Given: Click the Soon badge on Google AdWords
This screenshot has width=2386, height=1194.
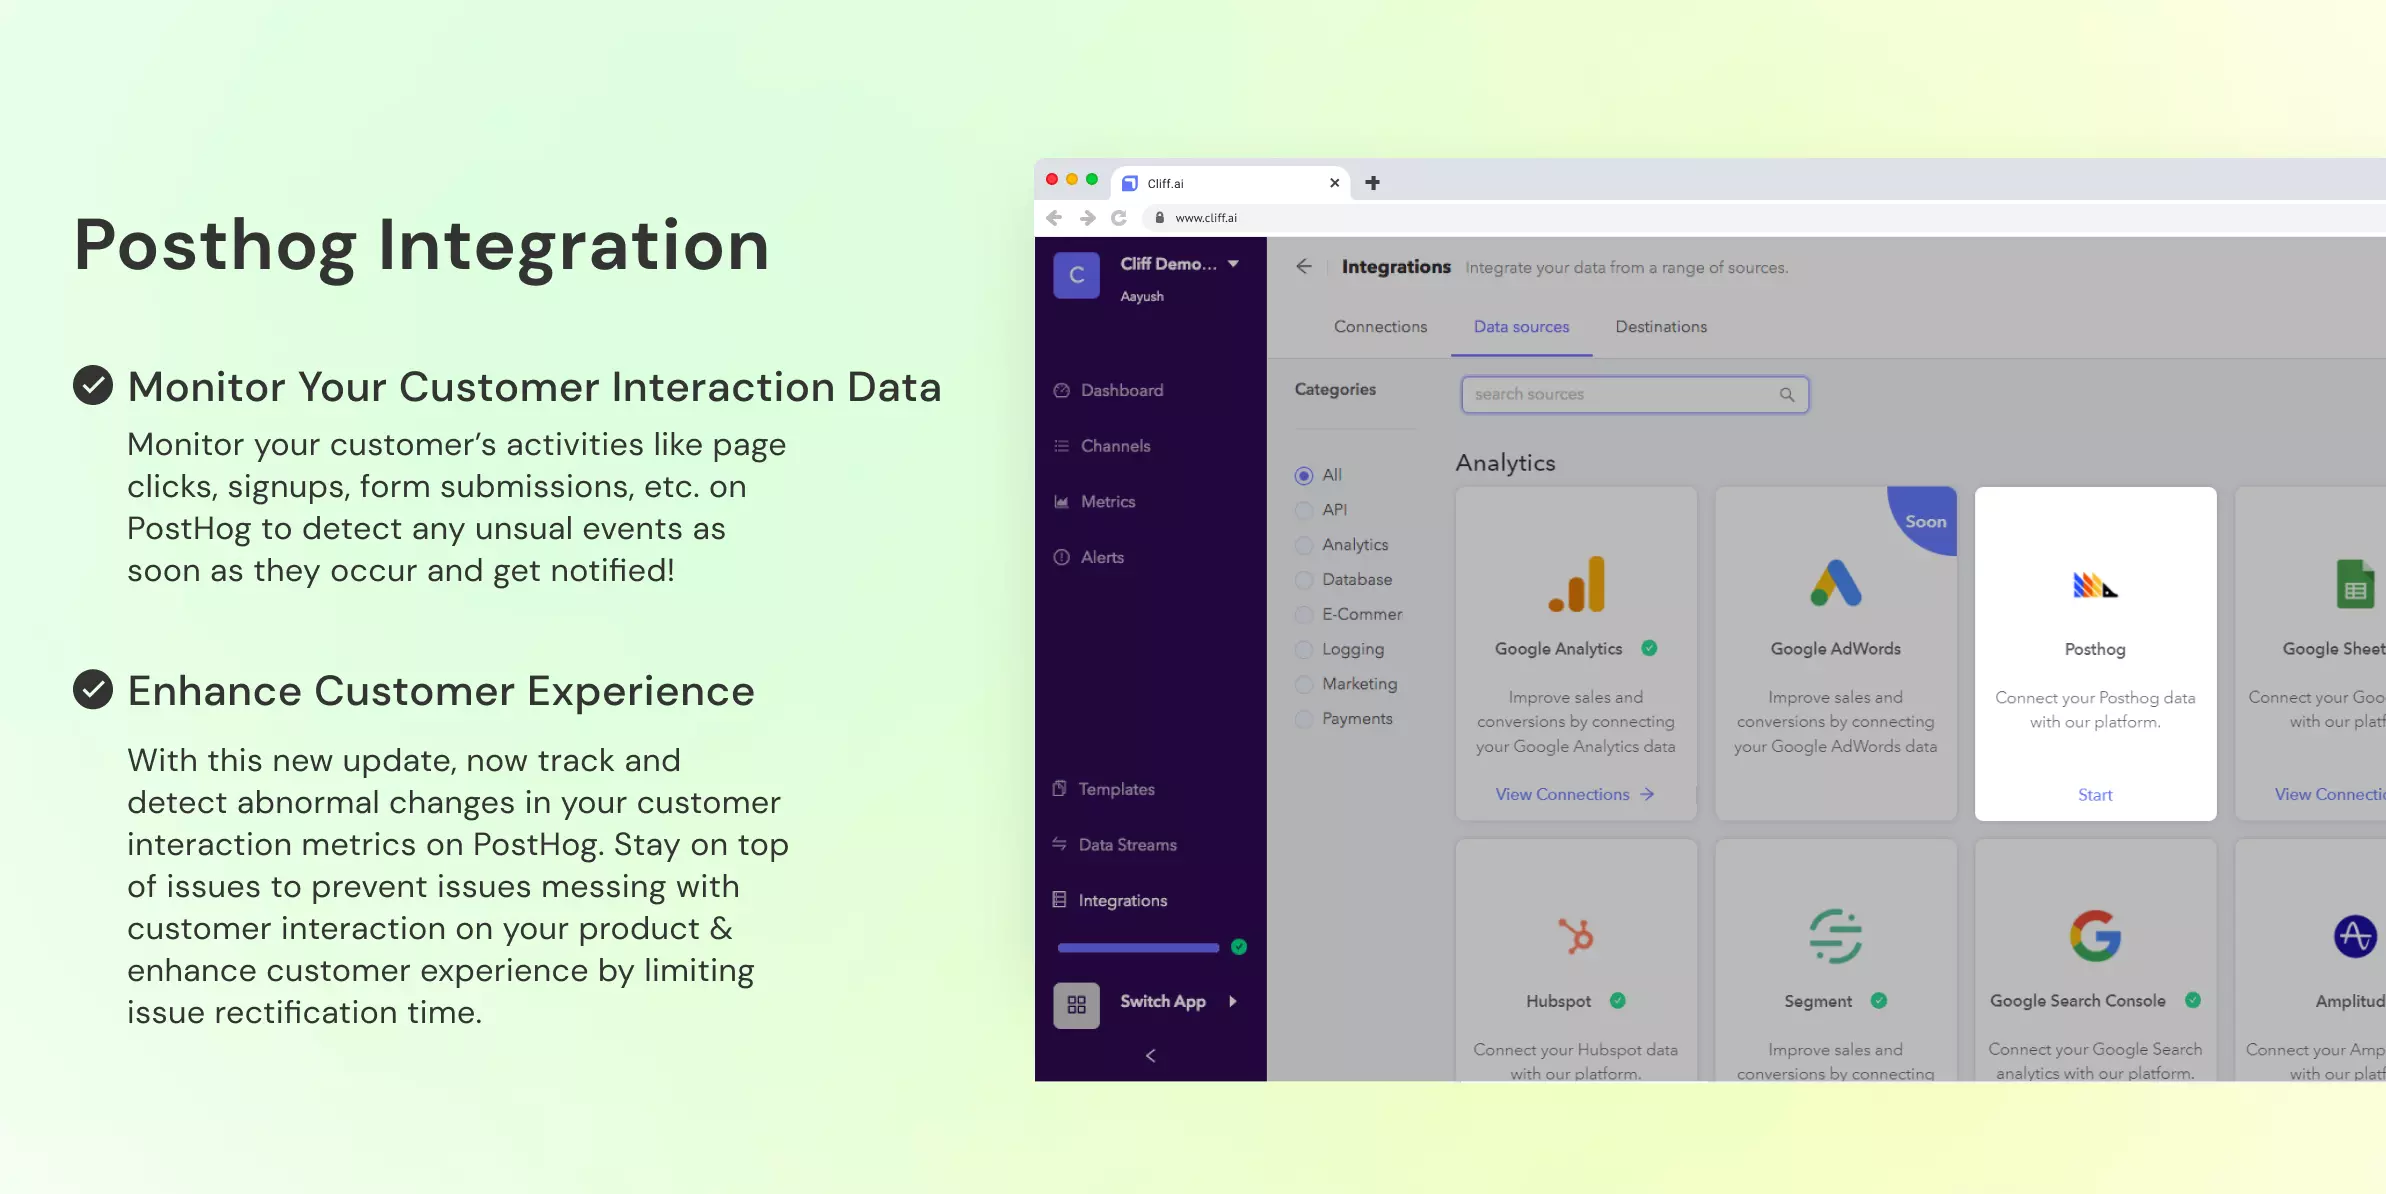Looking at the screenshot, I should coord(1925,521).
